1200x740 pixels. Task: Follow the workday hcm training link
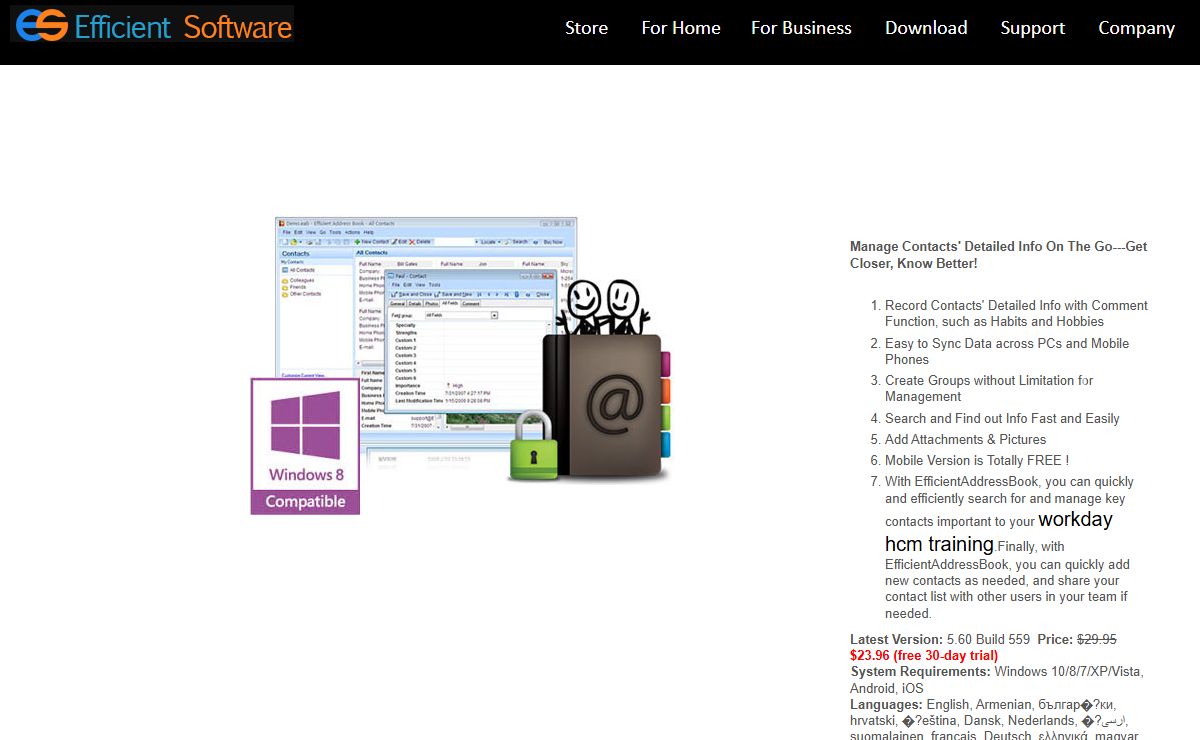(999, 532)
